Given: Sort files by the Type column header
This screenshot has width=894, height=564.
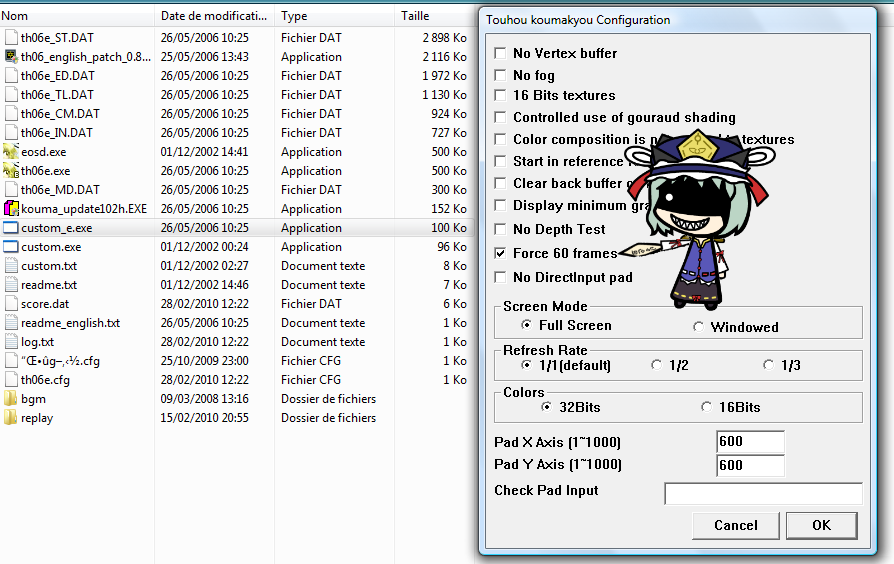Looking at the screenshot, I should pyautogui.click(x=334, y=16).
